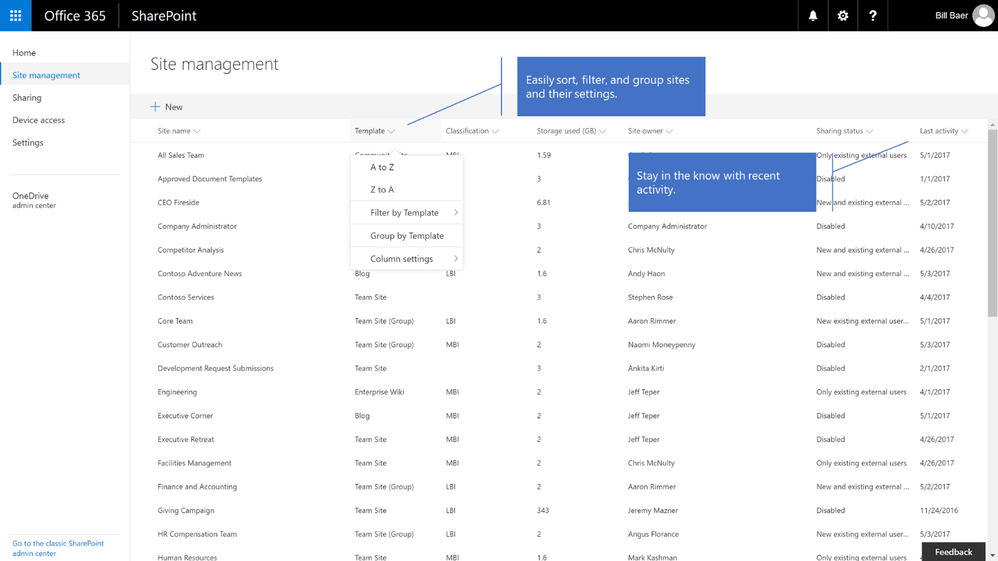This screenshot has width=998, height=561.
Task: Select the CEO Fireside site
Action: 178,202
